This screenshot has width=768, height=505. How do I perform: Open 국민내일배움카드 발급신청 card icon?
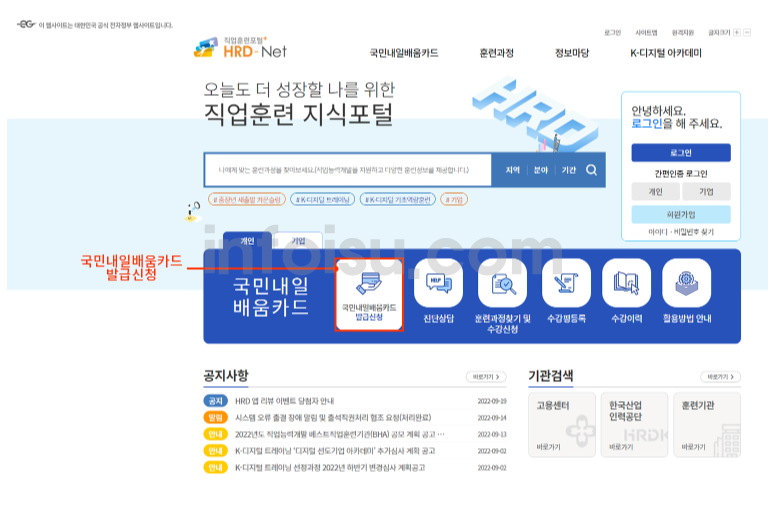369,295
